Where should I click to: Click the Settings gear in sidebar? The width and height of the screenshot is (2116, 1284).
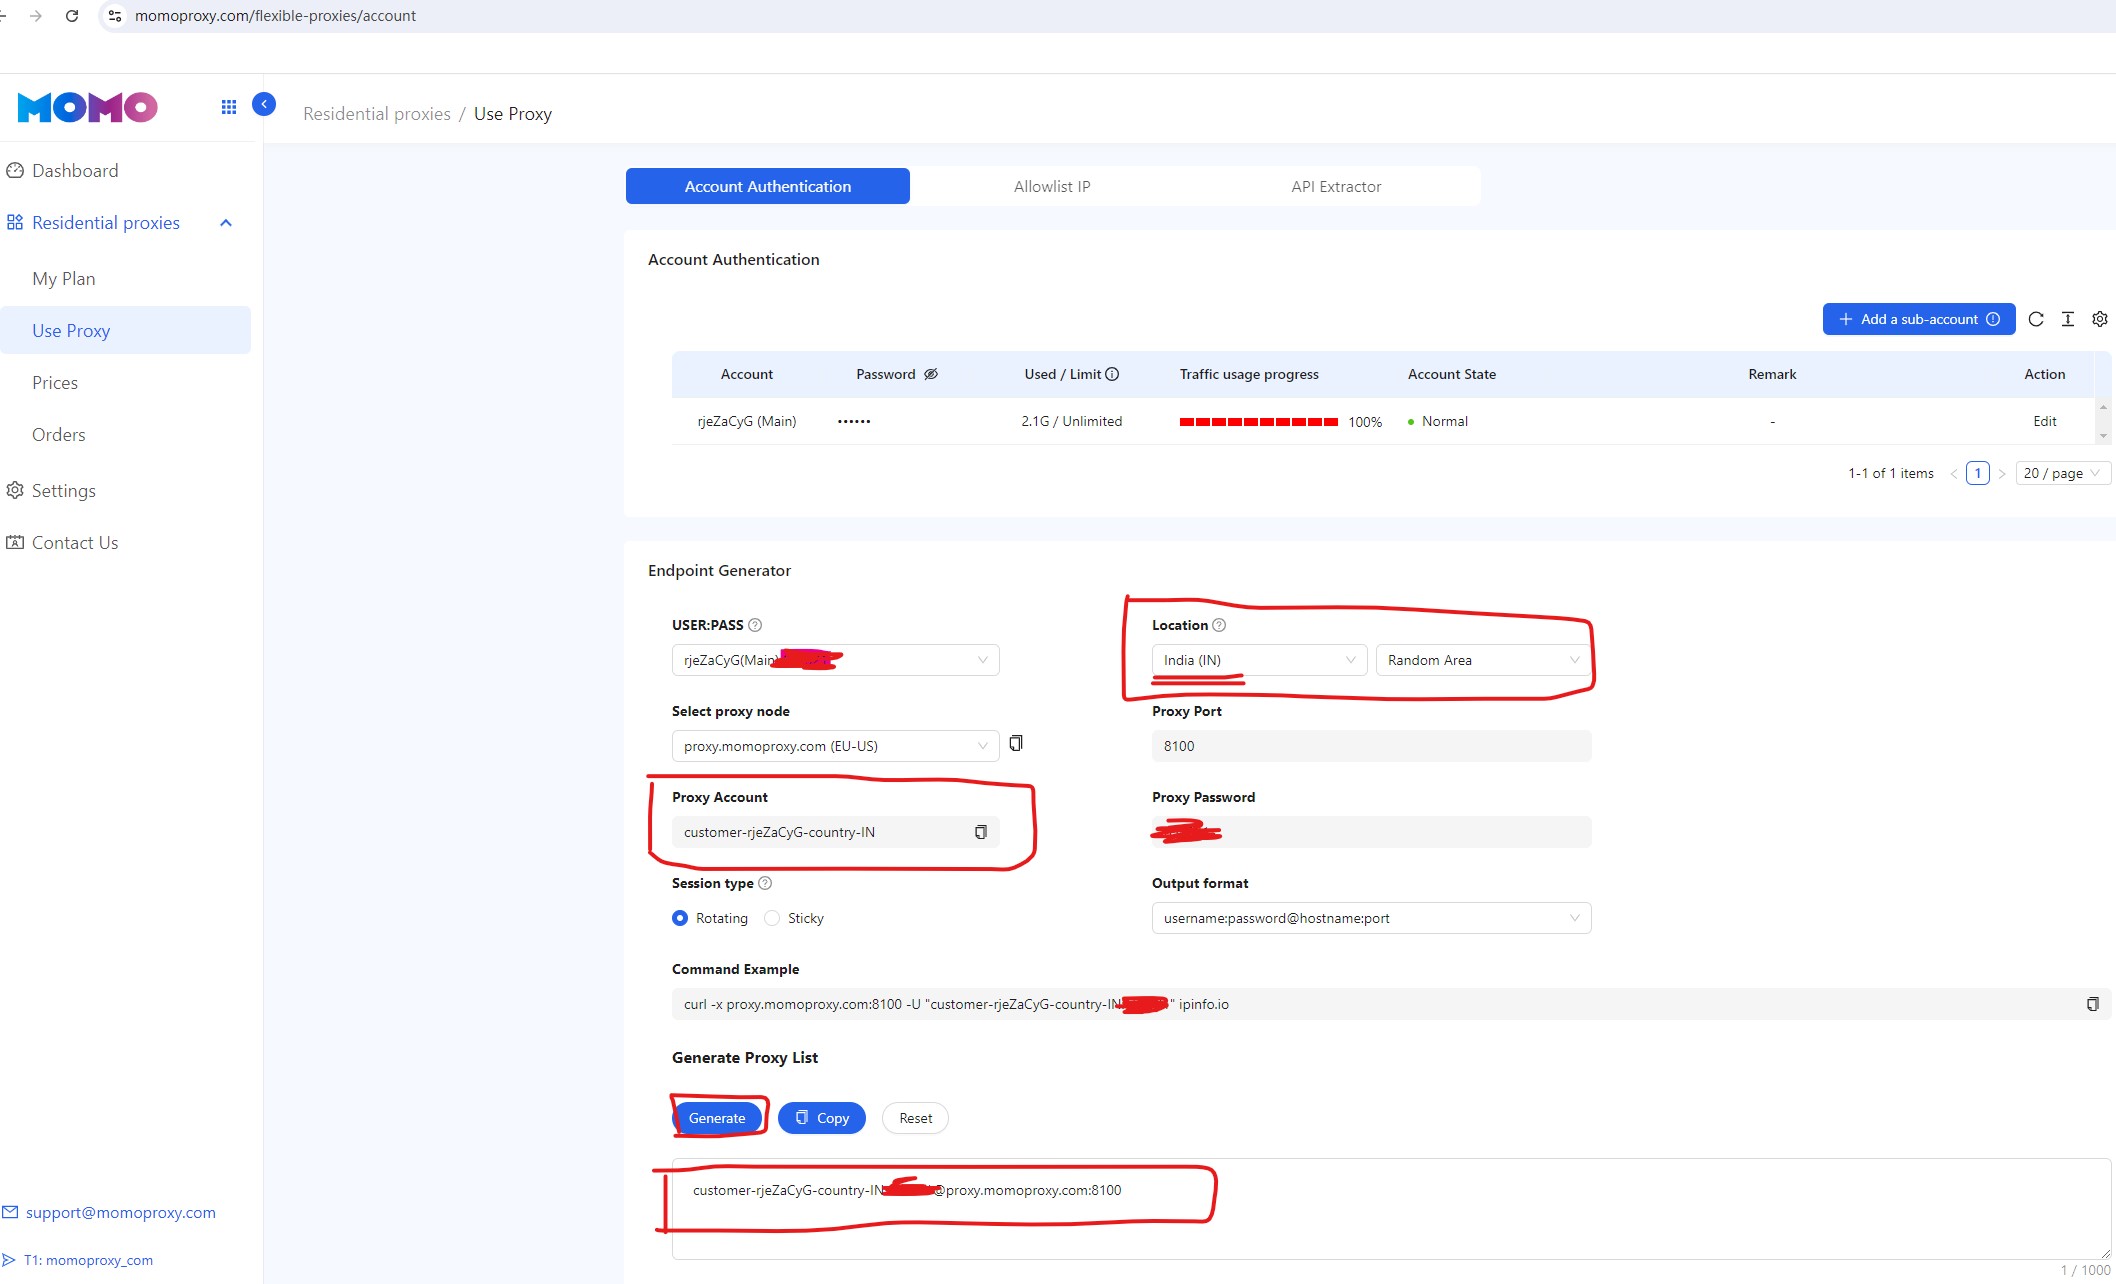pos(15,491)
